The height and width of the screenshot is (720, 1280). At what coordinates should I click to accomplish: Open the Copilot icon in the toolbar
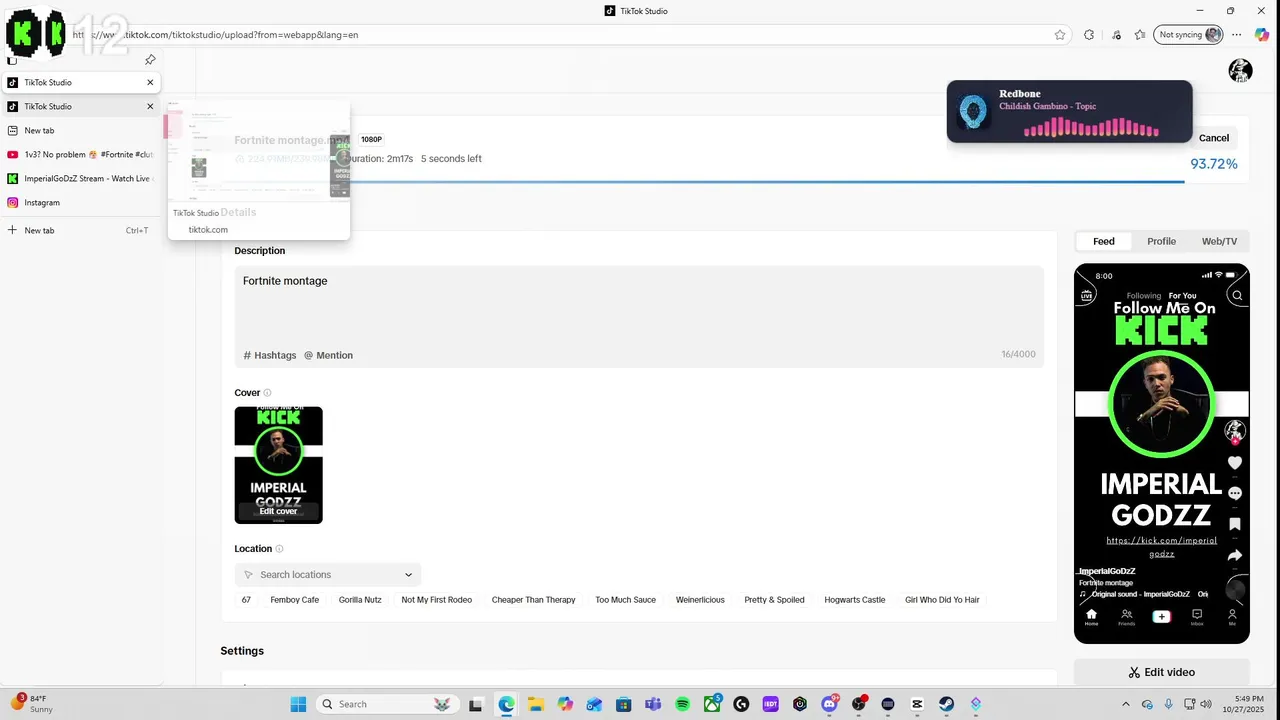pyautogui.click(x=1262, y=35)
